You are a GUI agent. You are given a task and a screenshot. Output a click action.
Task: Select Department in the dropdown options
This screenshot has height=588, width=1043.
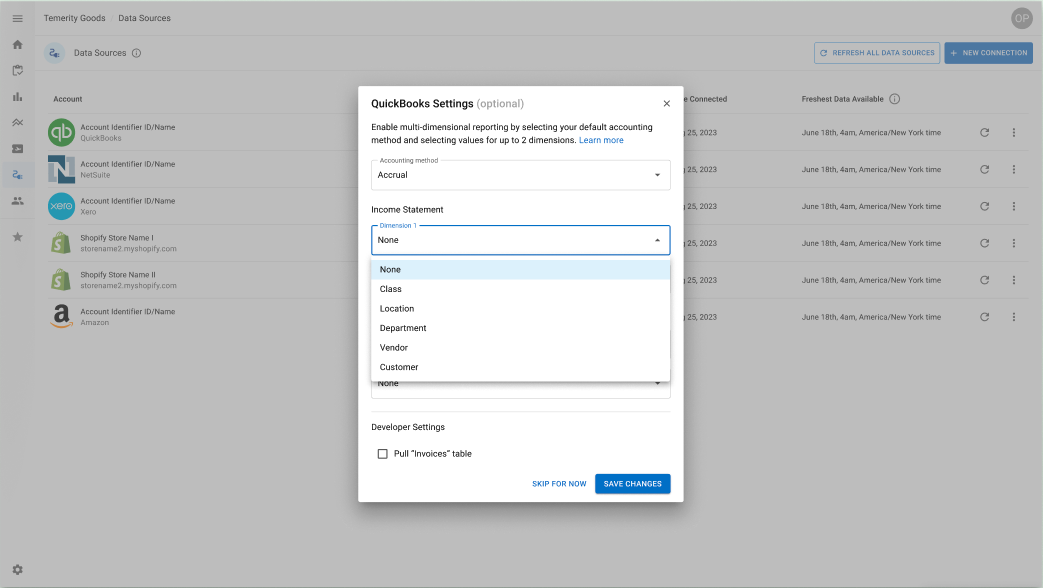coord(403,328)
